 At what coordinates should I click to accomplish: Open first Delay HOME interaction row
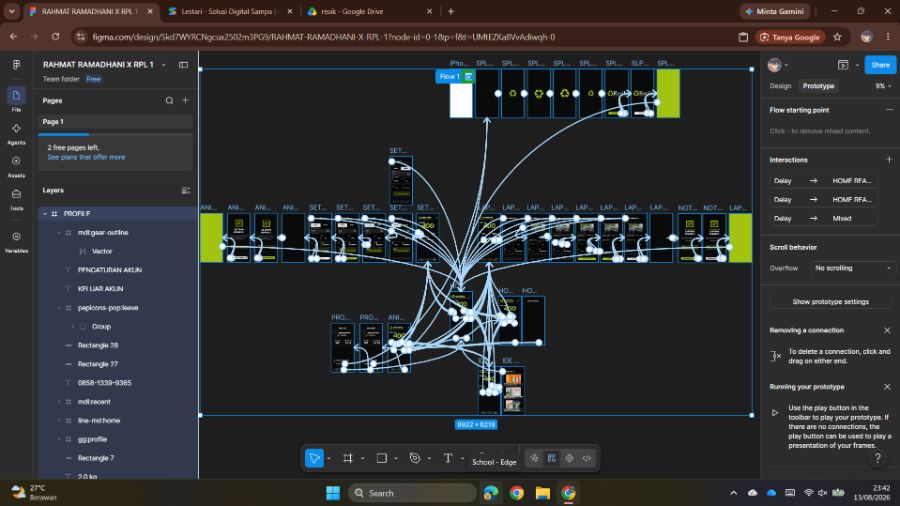pyautogui.click(x=823, y=181)
